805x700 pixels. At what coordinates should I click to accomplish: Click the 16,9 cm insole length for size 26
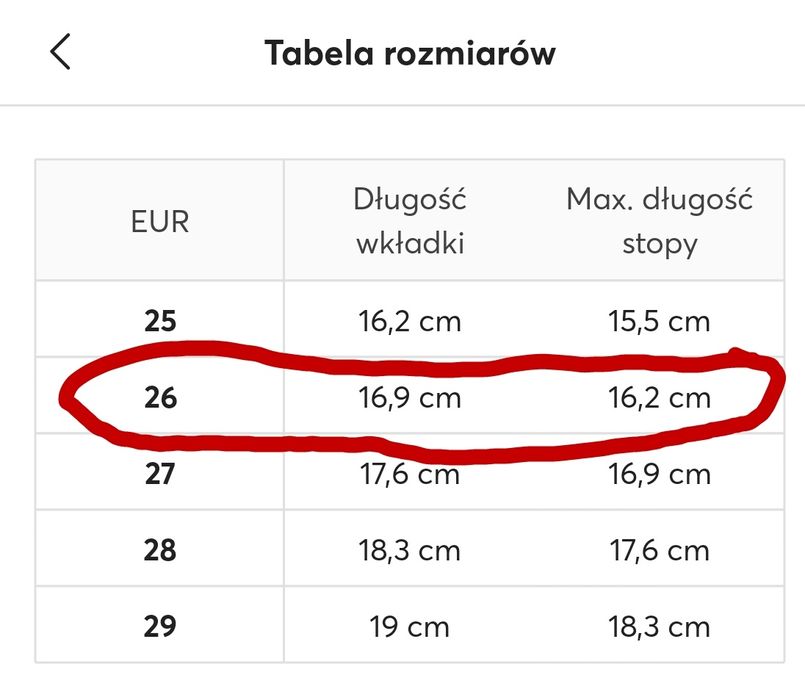pos(410,398)
